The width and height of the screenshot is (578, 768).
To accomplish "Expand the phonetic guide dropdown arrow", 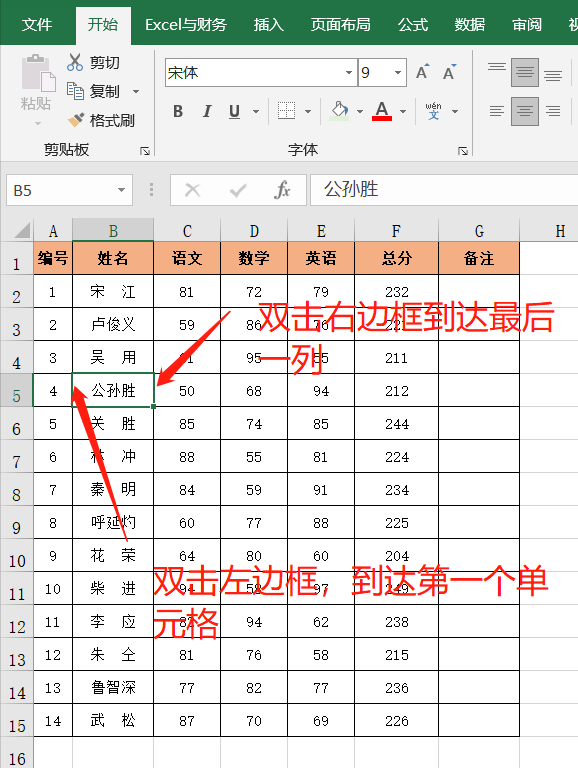I will (x=455, y=112).
